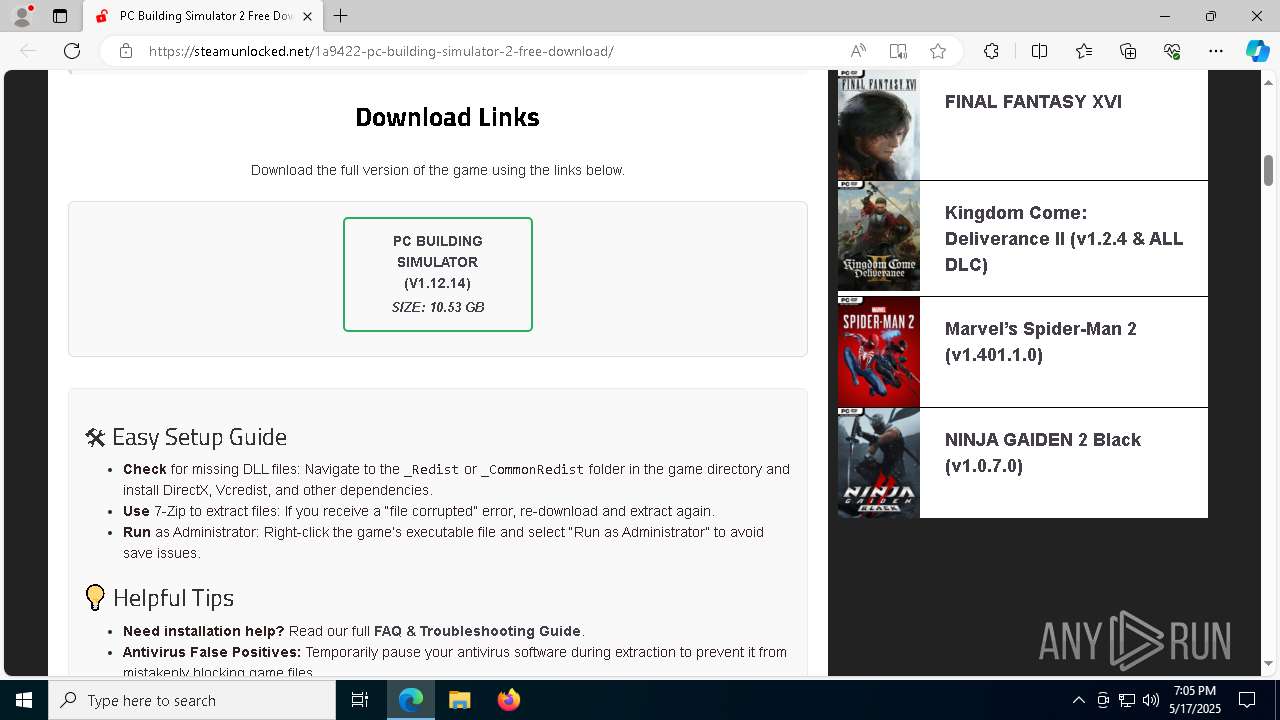Show hidden system tray icons
The width and height of the screenshot is (1280, 720).
(x=1078, y=700)
